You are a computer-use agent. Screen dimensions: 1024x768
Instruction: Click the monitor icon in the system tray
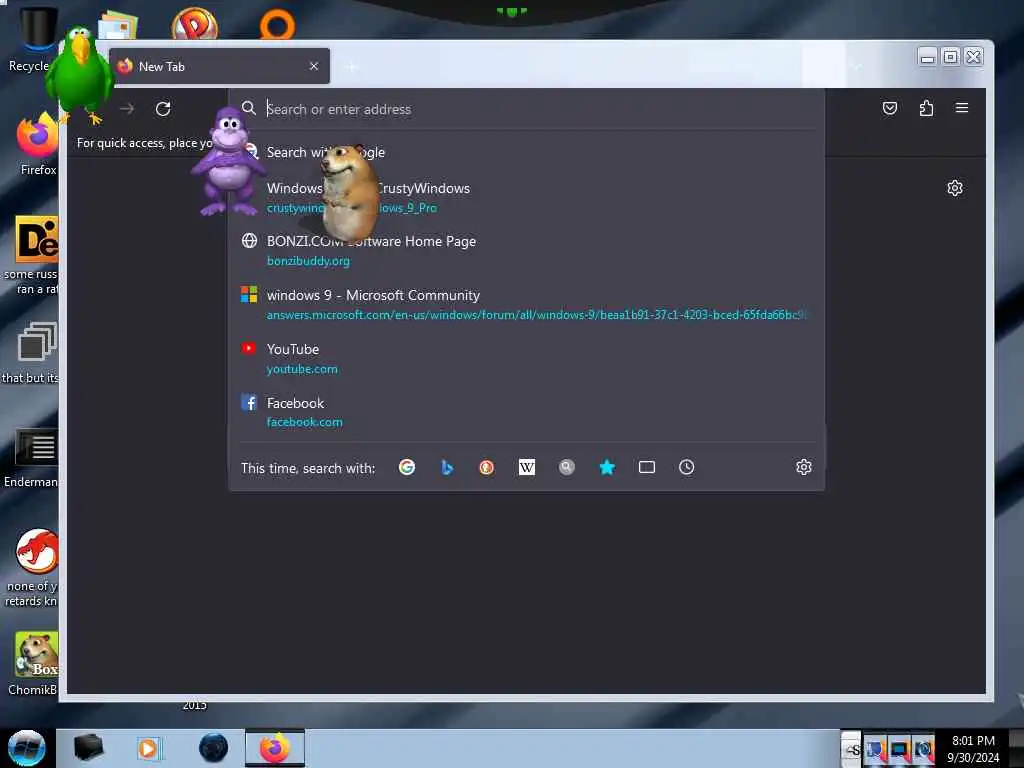[x=899, y=750]
